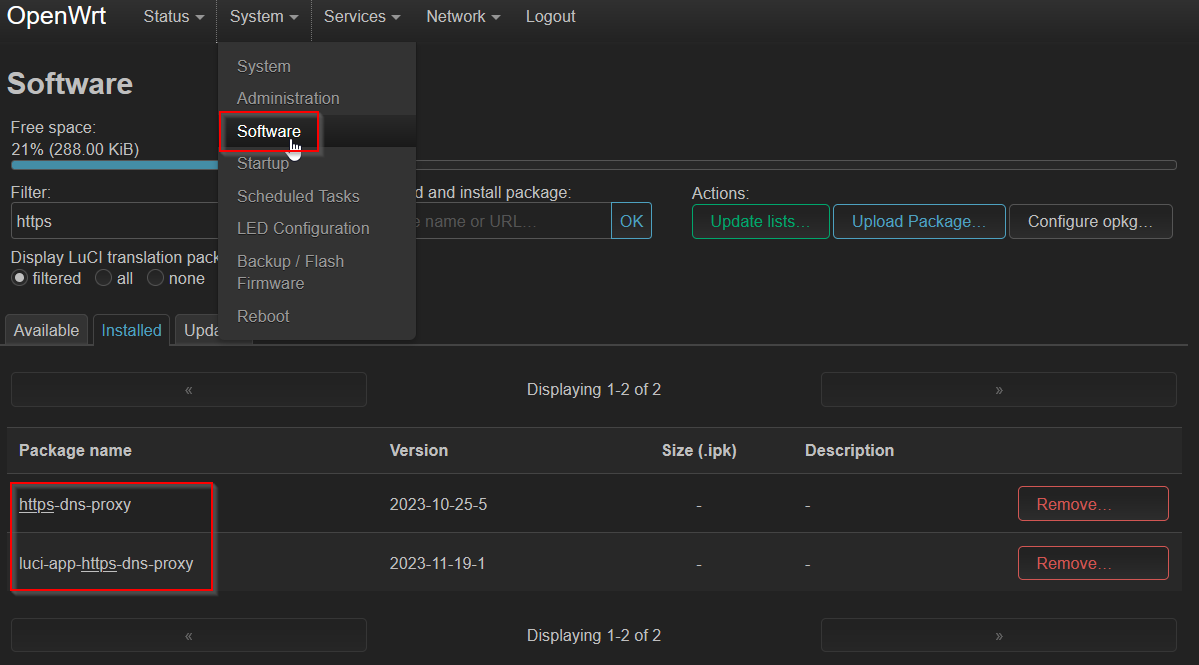Open Configure opkg dialog

pyautogui.click(x=1090, y=222)
